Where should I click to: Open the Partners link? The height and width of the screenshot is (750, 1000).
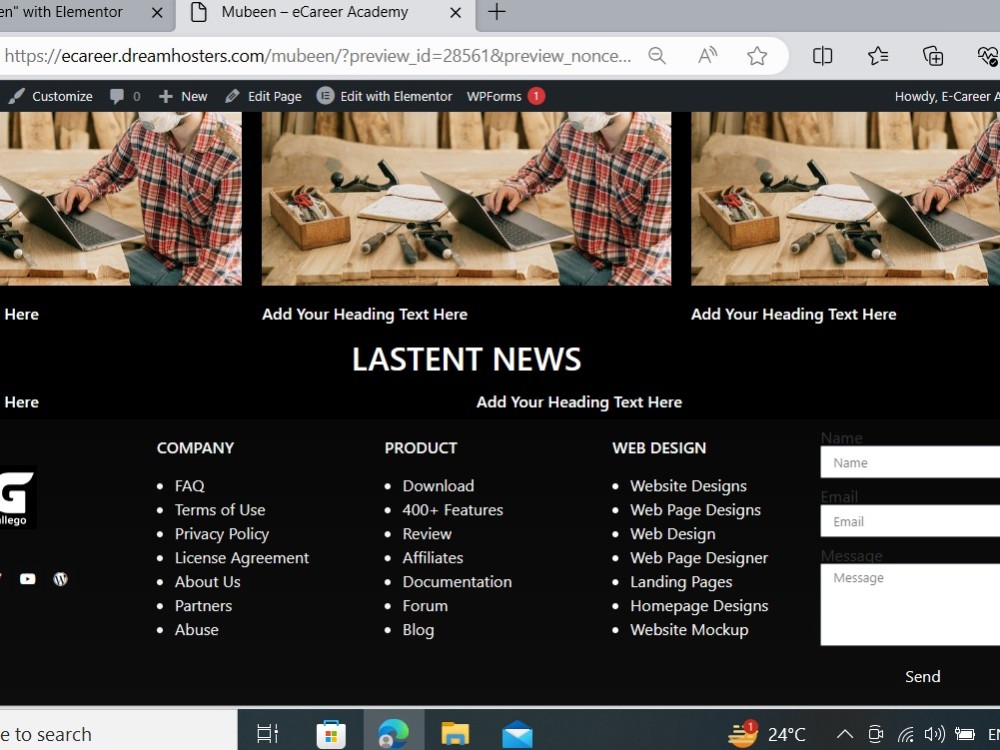pos(203,606)
